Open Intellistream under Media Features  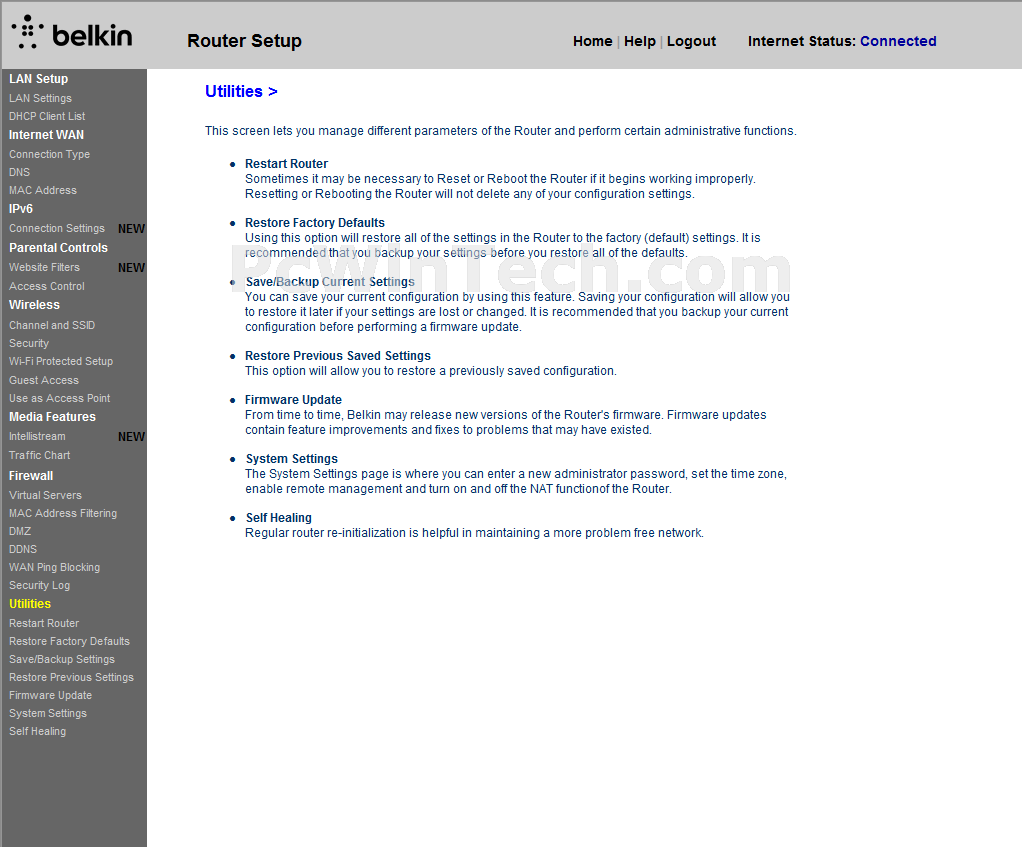coord(37,437)
